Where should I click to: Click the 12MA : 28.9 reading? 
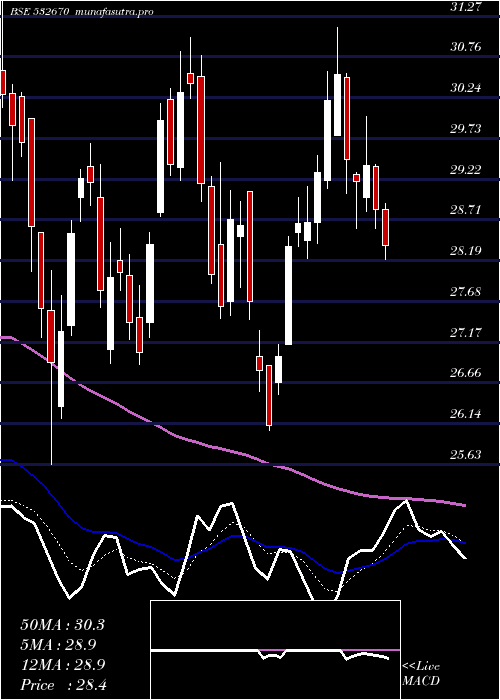click(x=62, y=665)
